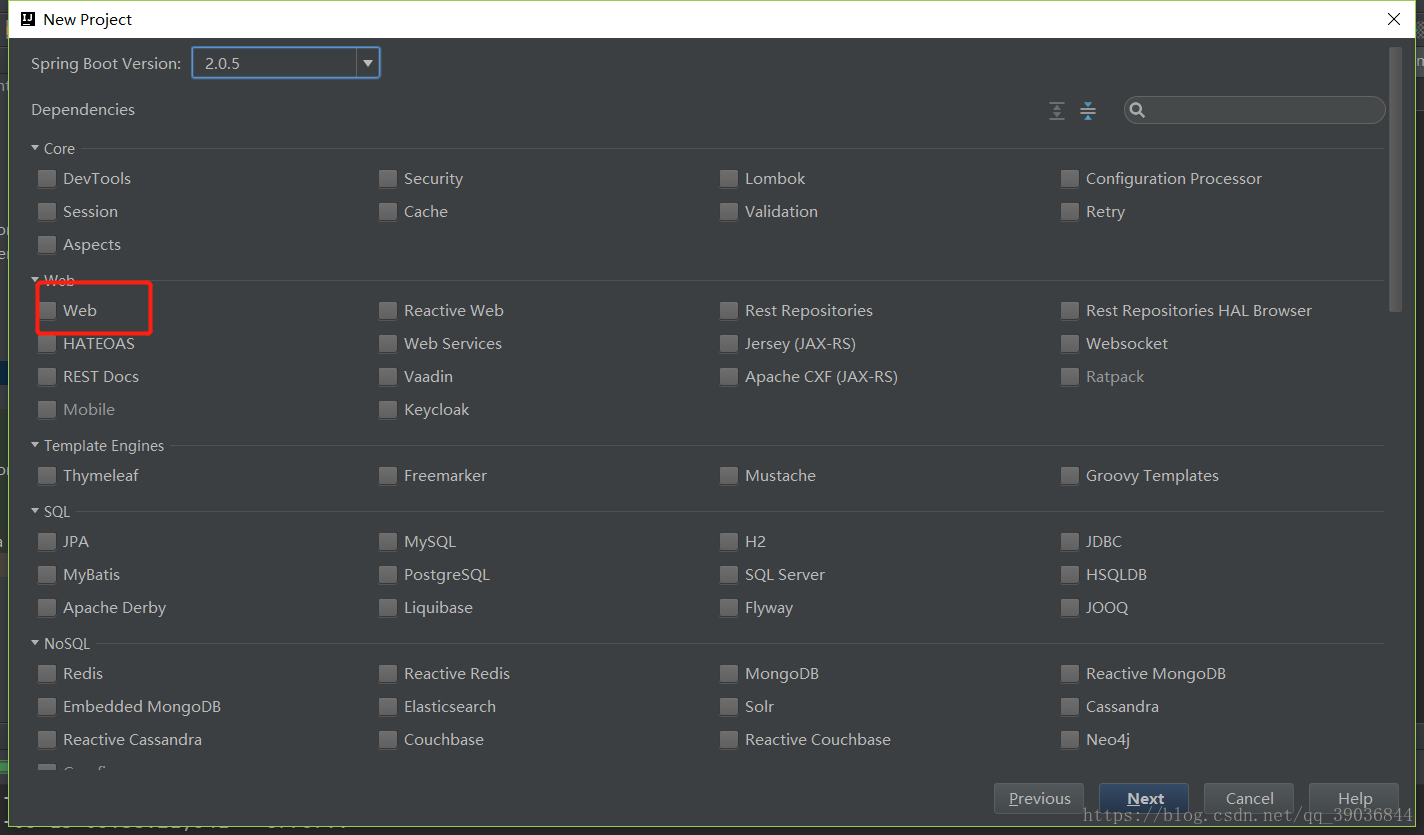Tick the MyBatis checkbox
The width and height of the screenshot is (1424, 835).
coord(47,575)
